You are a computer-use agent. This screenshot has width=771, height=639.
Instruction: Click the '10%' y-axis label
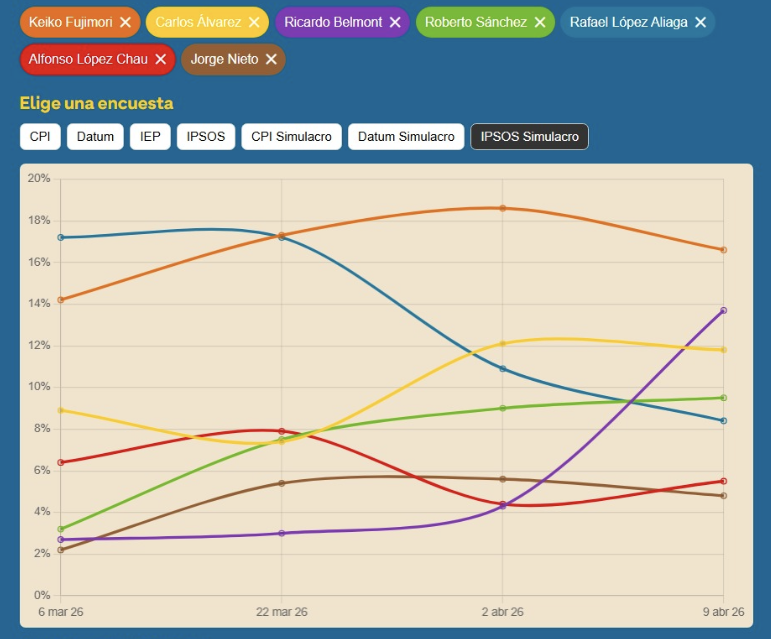[39, 386]
